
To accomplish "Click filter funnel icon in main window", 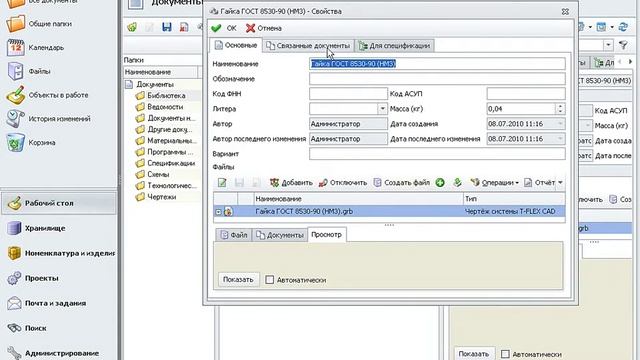I will tap(623, 45).
